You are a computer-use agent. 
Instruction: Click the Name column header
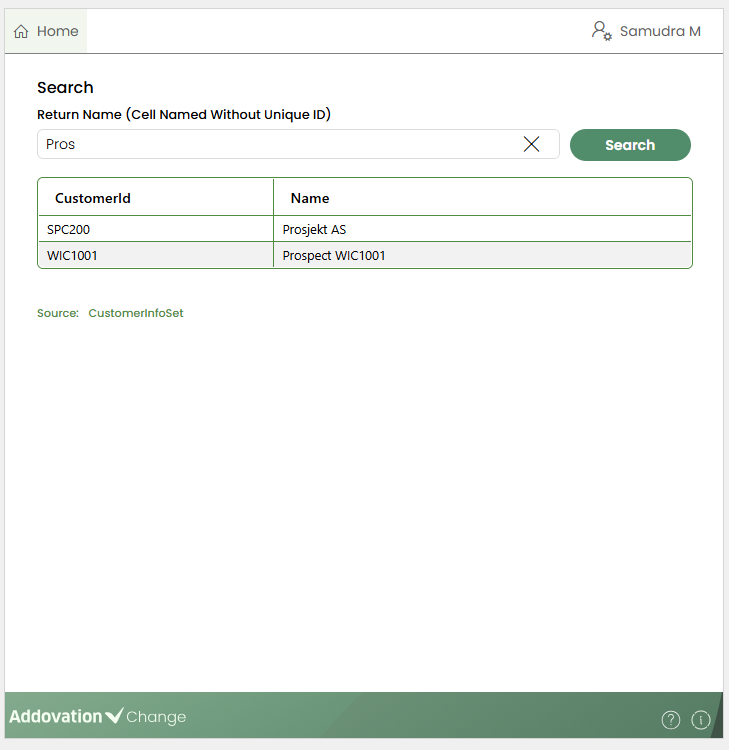click(x=310, y=198)
